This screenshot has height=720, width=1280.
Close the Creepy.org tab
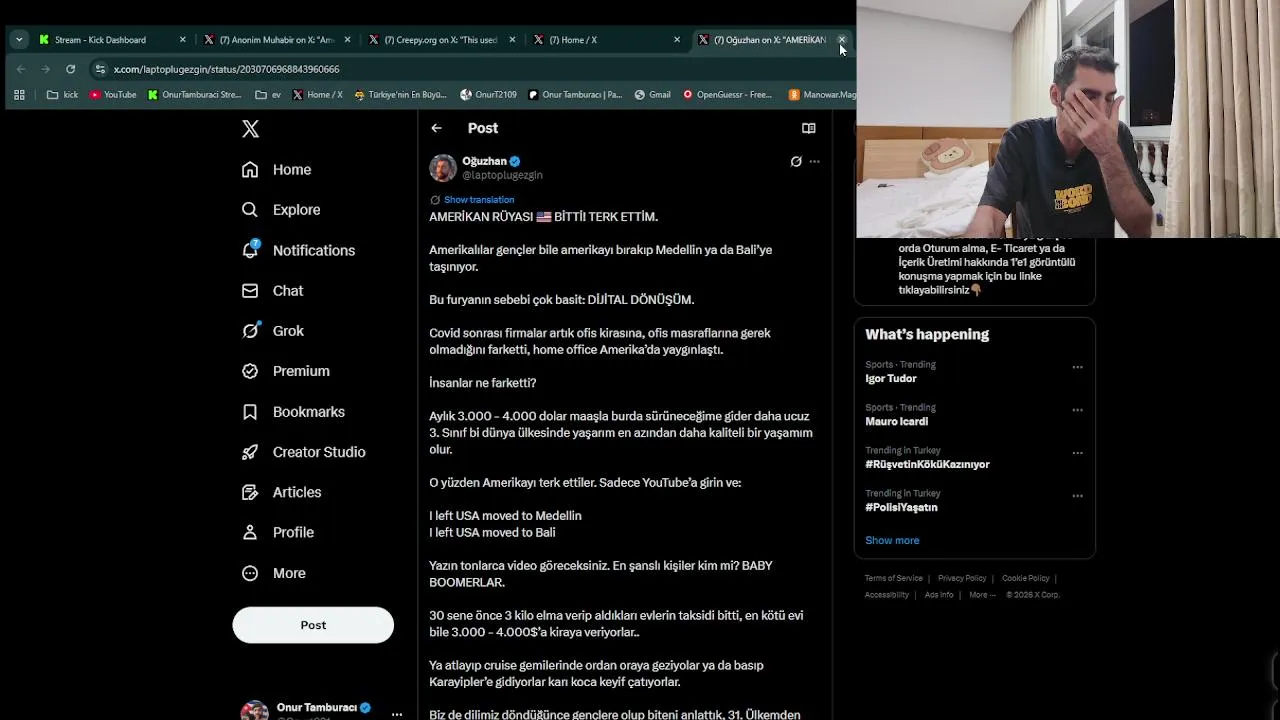pos(512,40)
